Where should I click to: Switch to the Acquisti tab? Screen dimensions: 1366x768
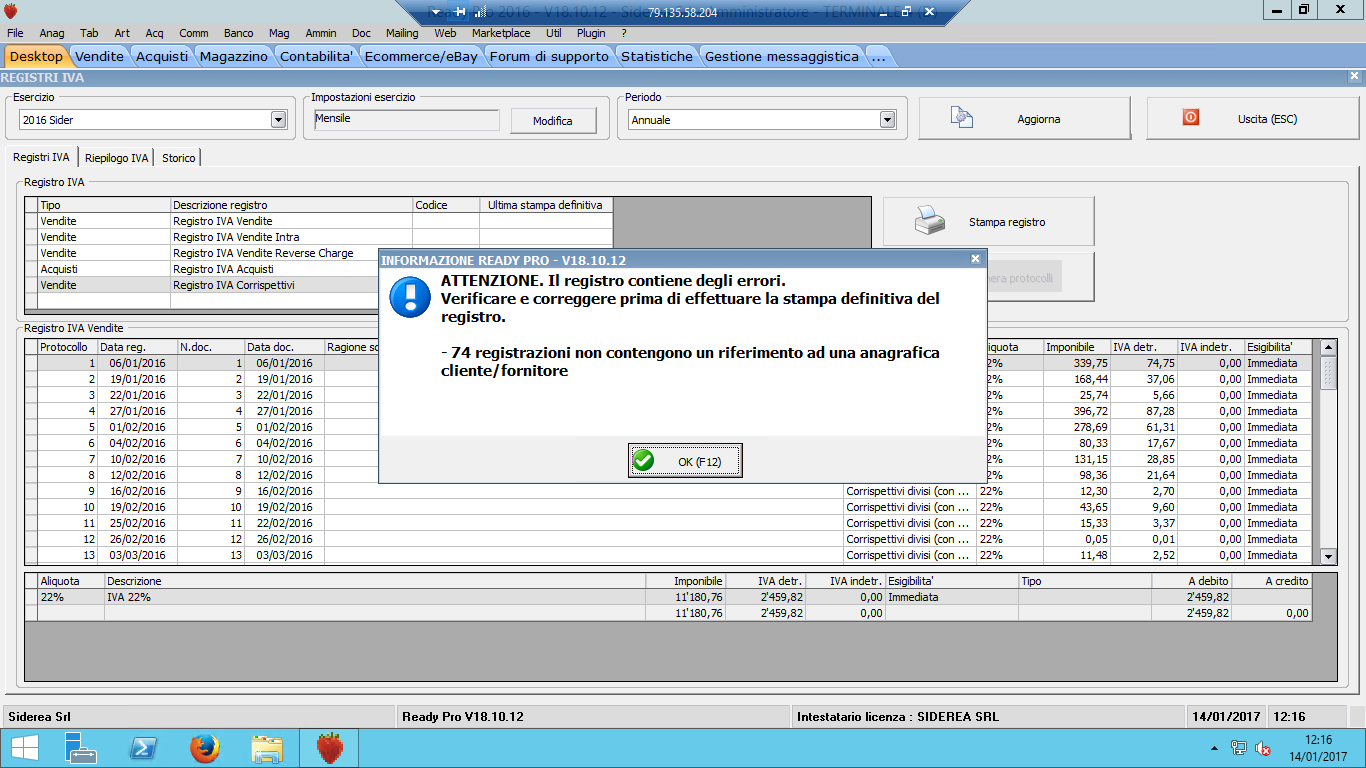point(162,56)
